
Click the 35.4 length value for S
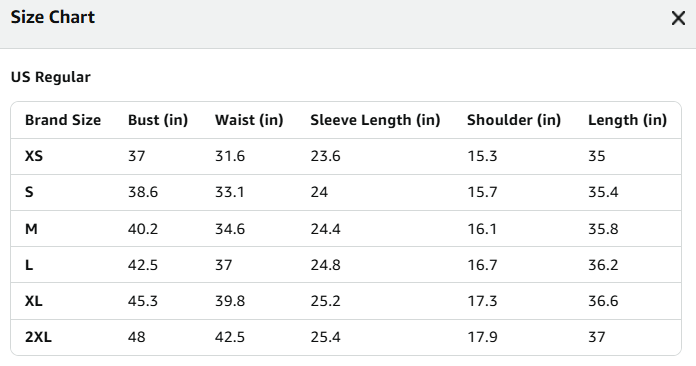[603, 192]
